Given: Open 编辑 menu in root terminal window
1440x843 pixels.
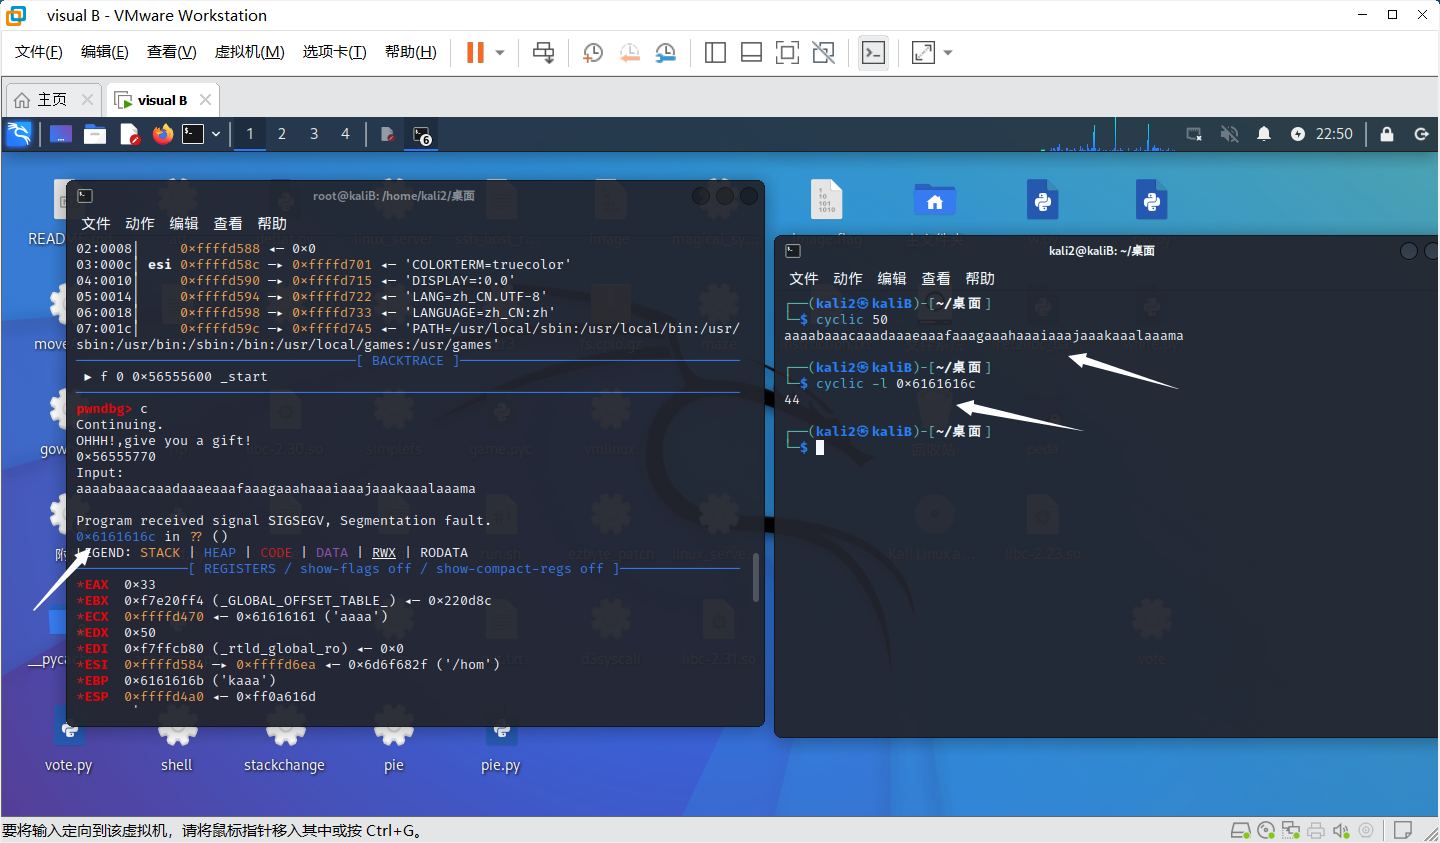Looking at the screenshot, I should click(x=184, y=223).
